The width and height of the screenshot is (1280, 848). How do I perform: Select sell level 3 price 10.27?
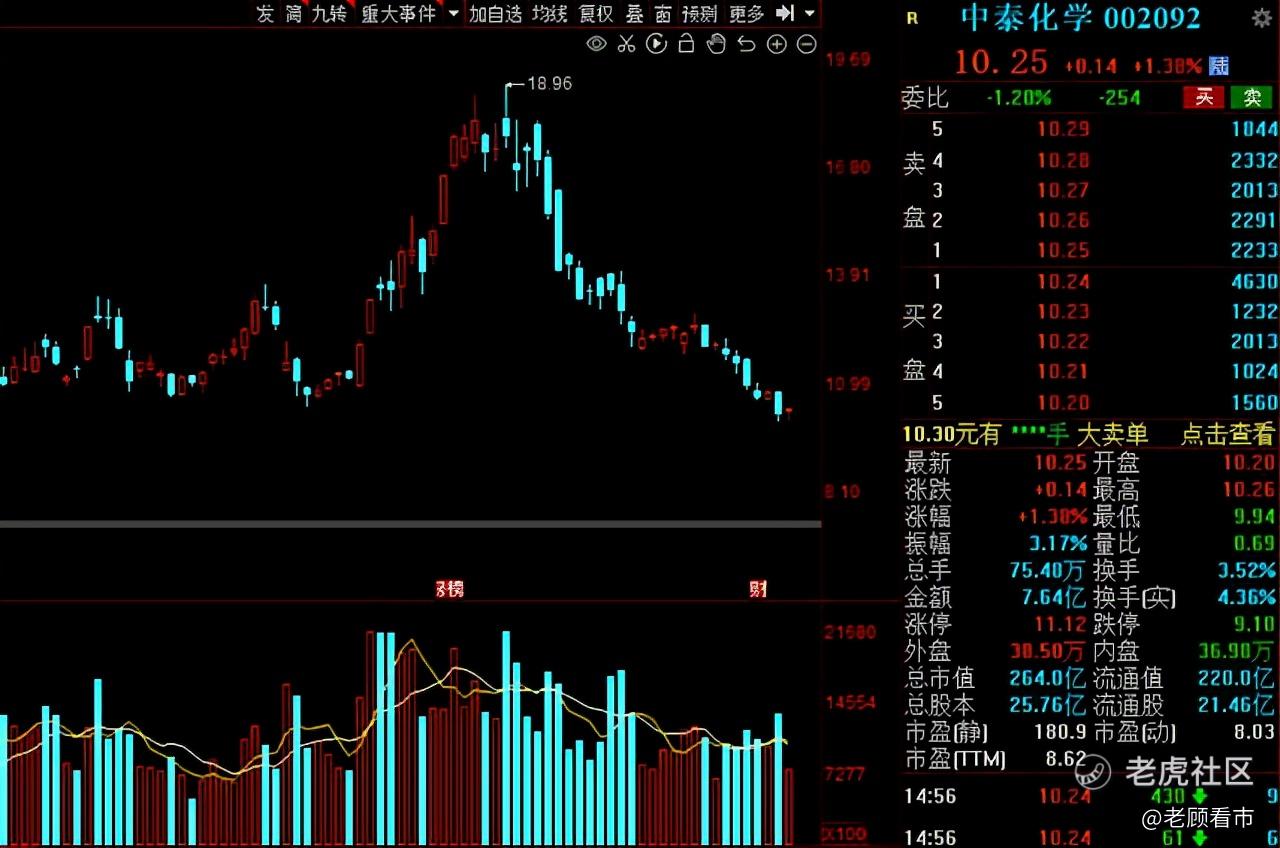tap(1062, 190)
